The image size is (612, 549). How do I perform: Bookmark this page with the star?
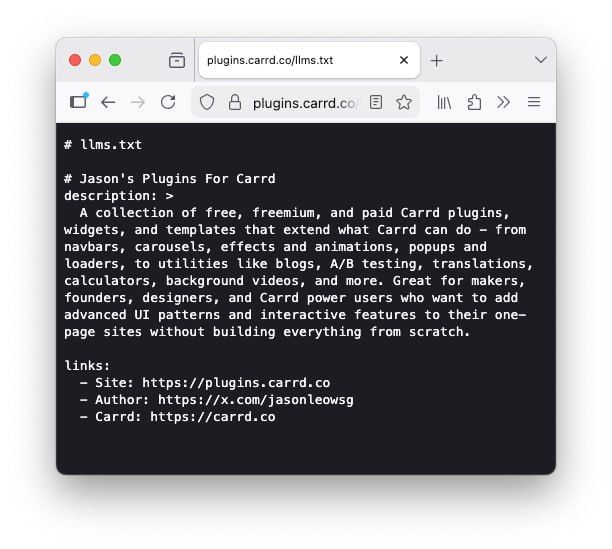[404, 103]
